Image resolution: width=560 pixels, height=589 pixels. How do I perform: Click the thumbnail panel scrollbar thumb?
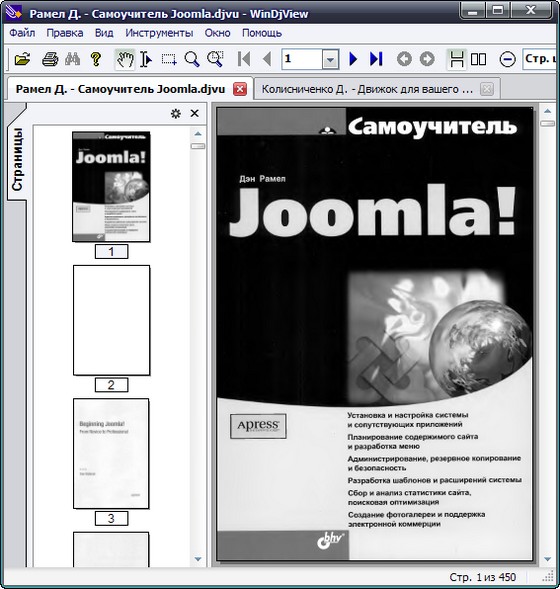point(198,146)
